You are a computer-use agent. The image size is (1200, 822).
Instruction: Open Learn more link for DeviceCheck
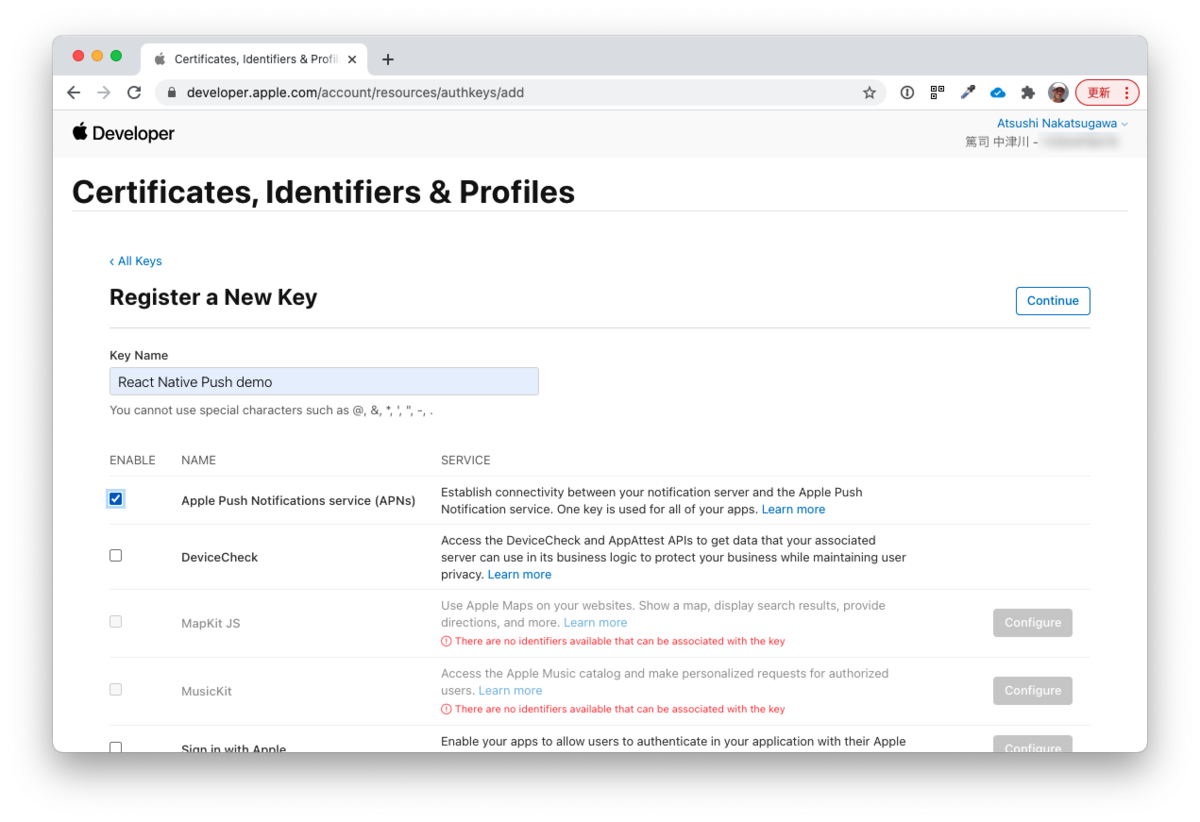point(519,574)
